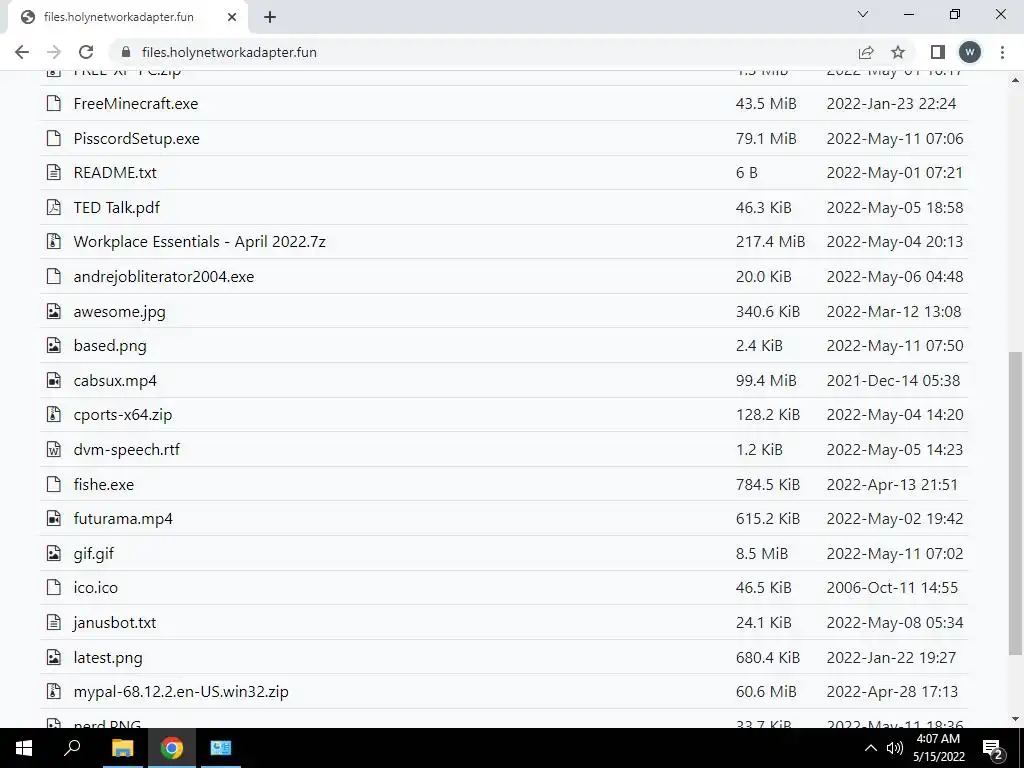Download FreeMinecraft.exe link

point(136,103)
